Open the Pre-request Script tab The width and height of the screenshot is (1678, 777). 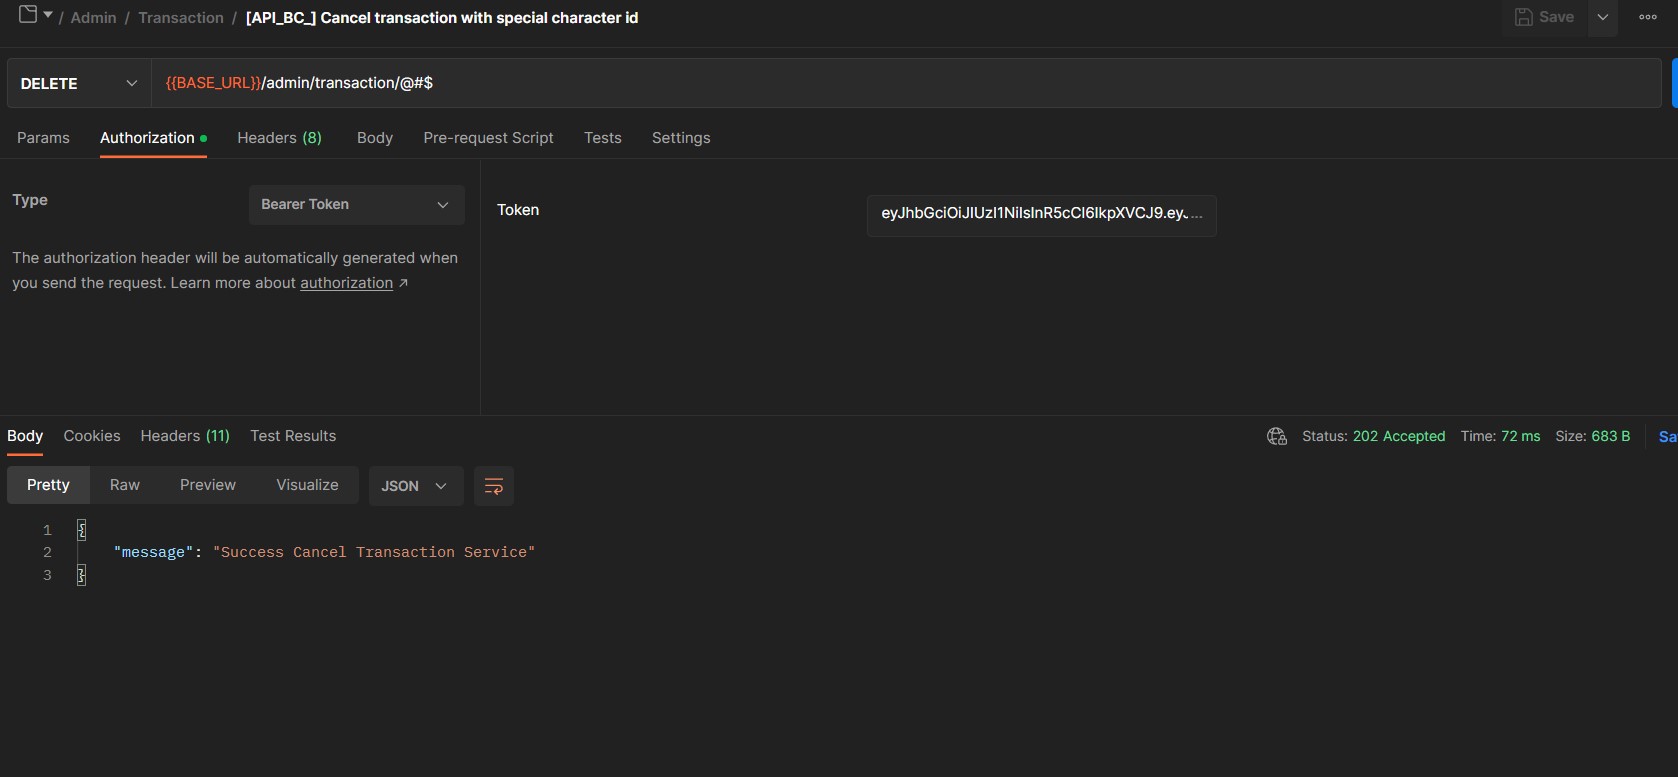click(488, 138)
